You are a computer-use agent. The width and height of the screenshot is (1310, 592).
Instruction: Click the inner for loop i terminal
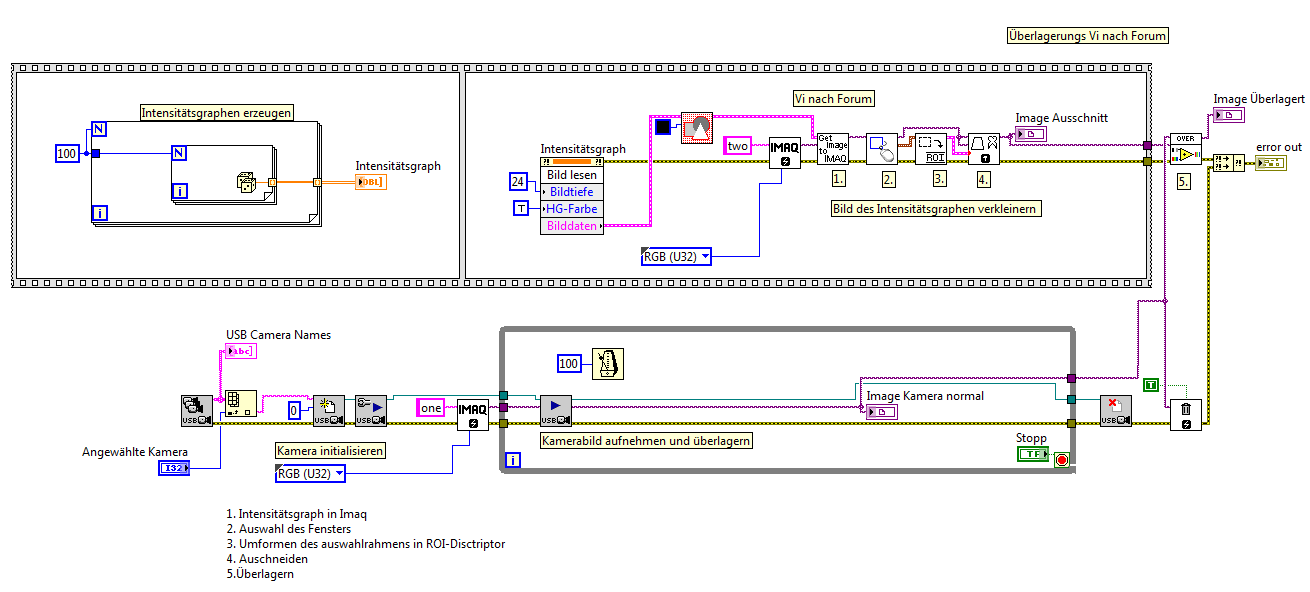(x=180, y=191)
